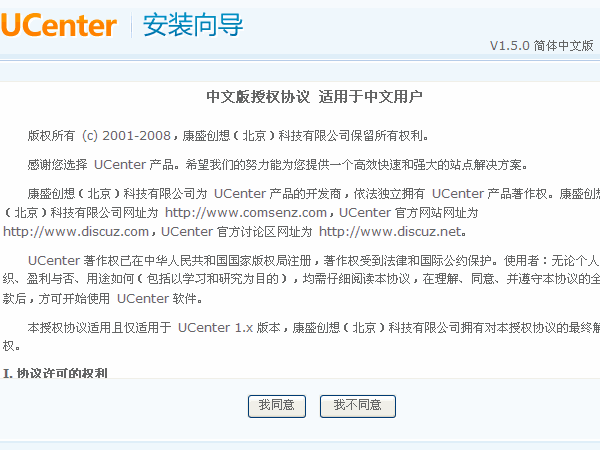Viewport: 600px width, 450px height.
Task: Click the I. 协议许可的权利 section heading
Action: click(x=55, y=373)
